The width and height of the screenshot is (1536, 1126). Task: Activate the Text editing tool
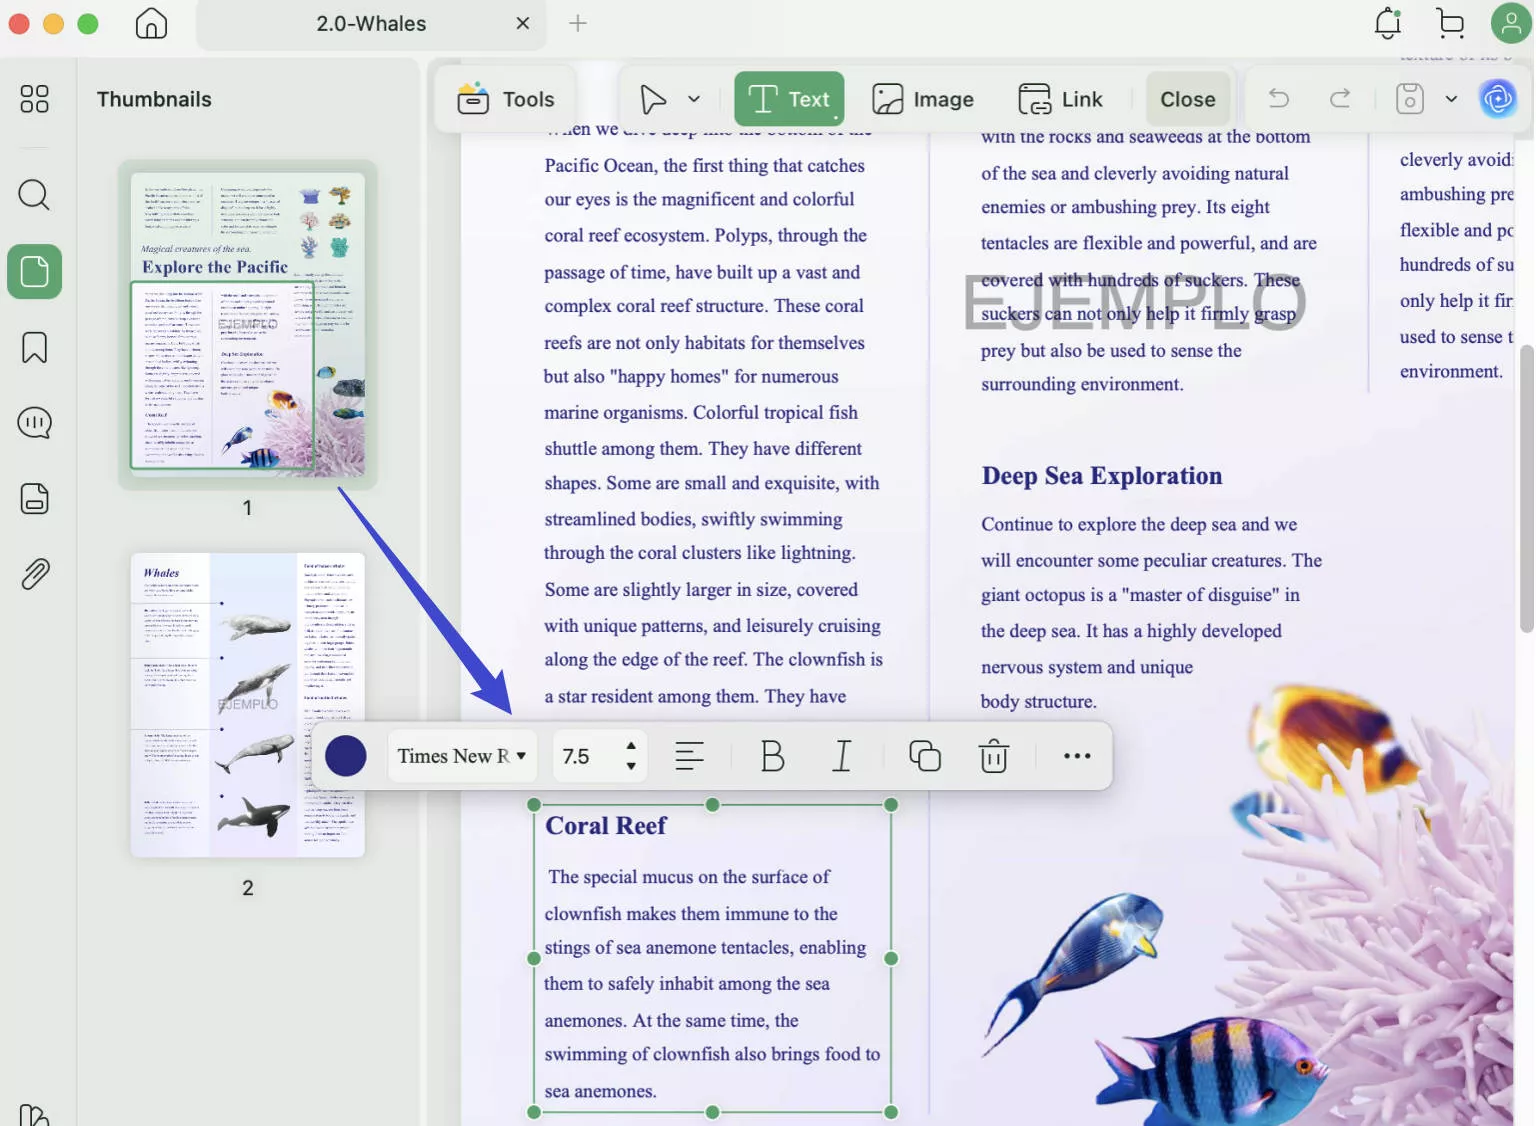pyautogui.click(x=789, y=99)
